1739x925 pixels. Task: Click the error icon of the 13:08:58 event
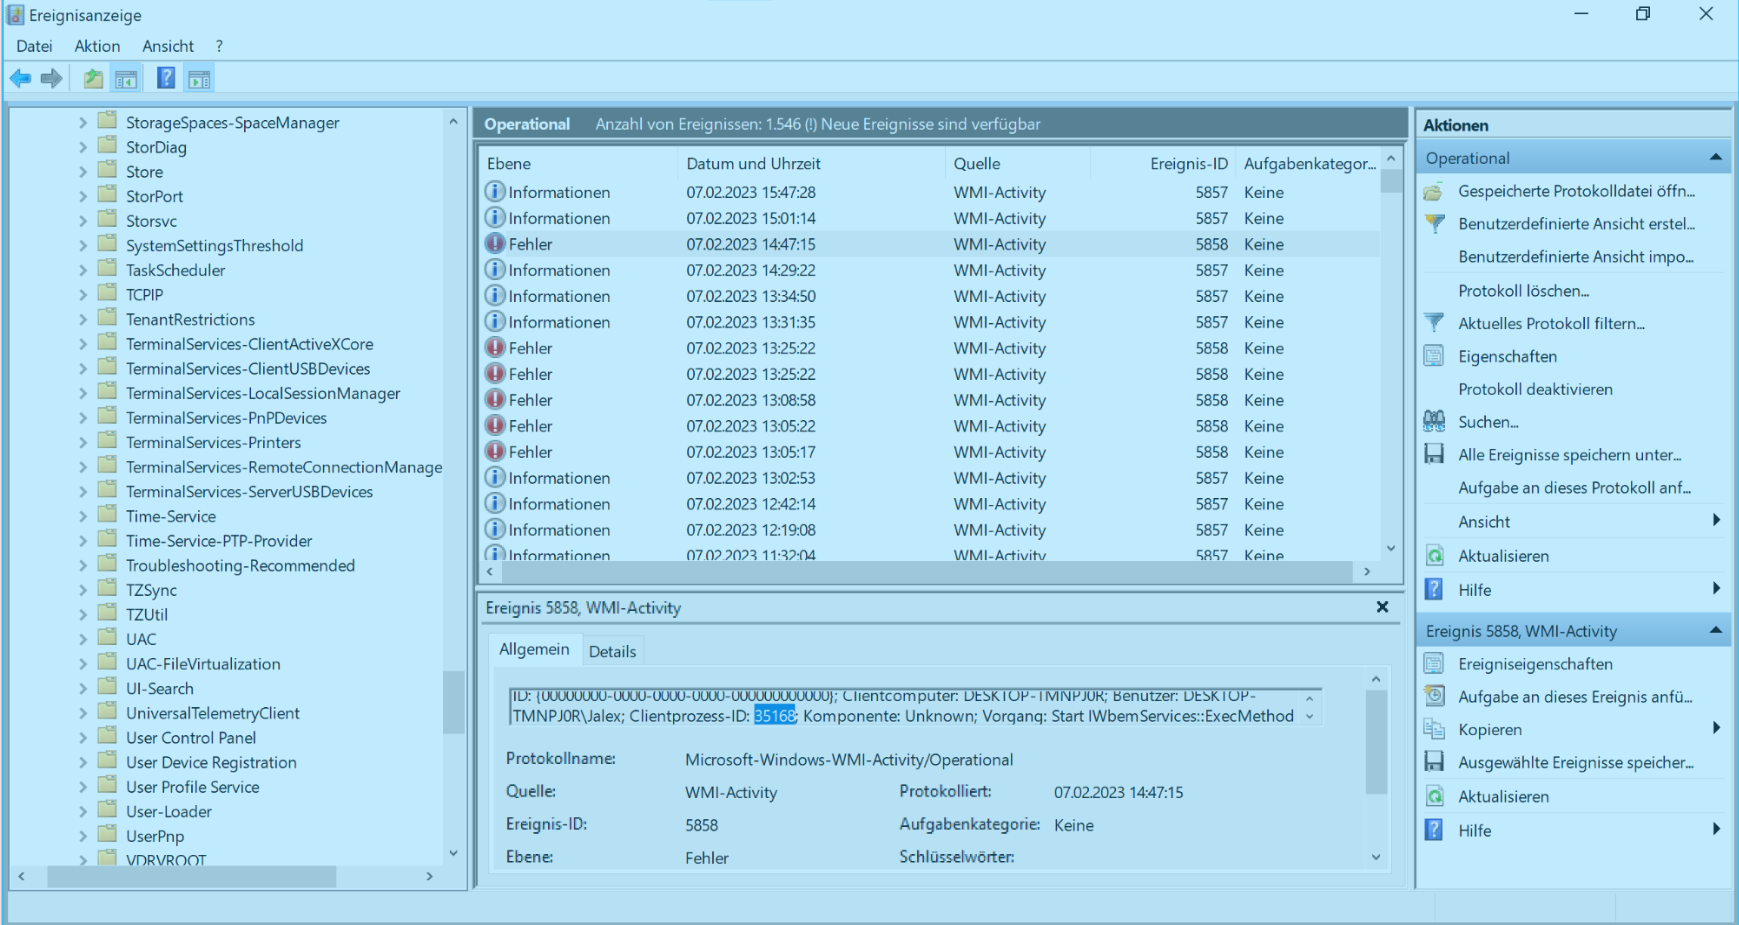(495, 400)
